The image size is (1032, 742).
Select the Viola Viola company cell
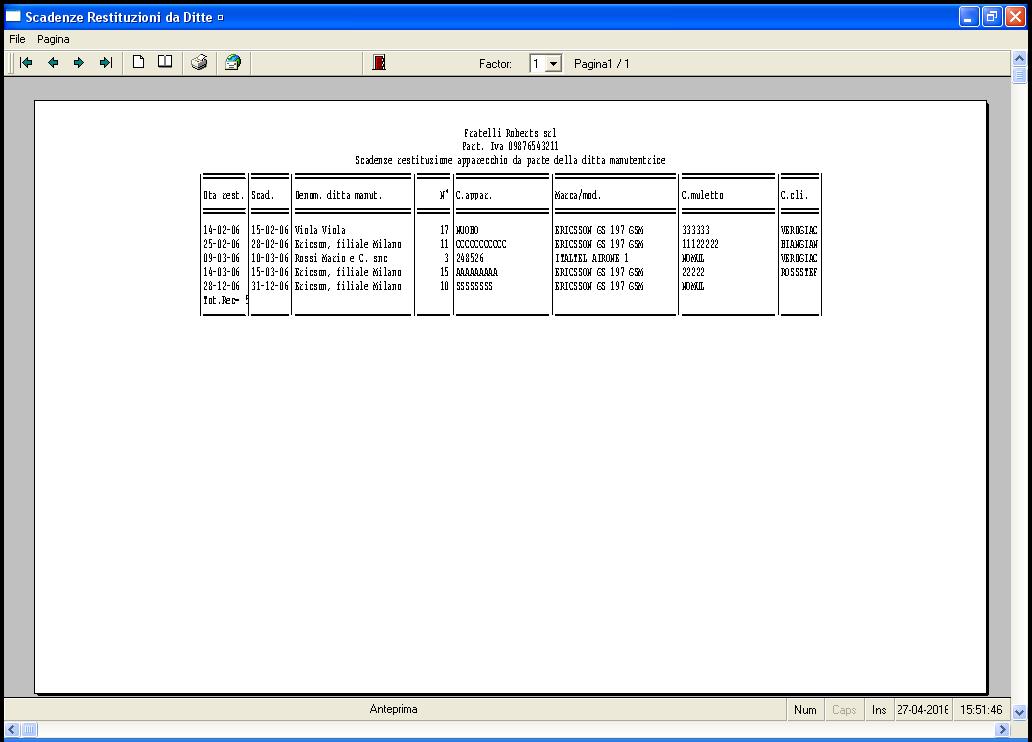click(320, 230)
